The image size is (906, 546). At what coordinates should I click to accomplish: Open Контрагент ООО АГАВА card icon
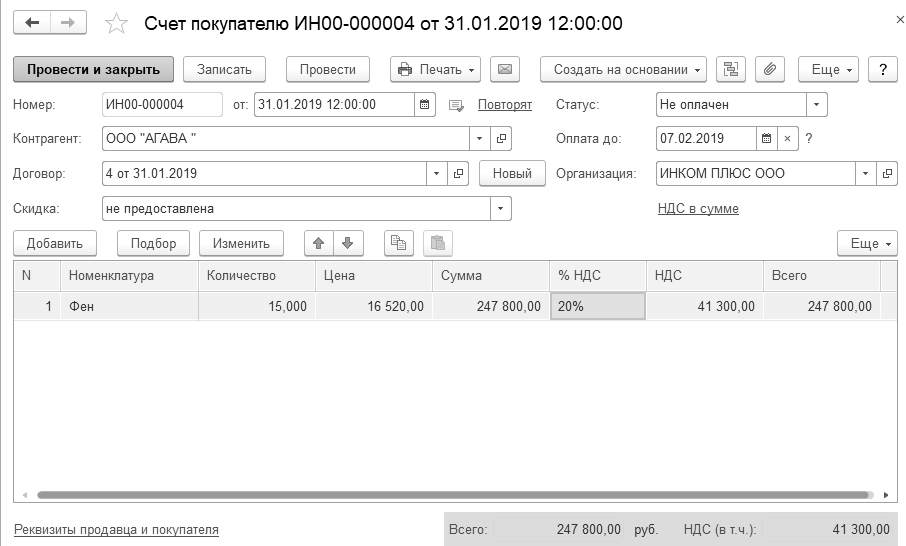[501, 139]
